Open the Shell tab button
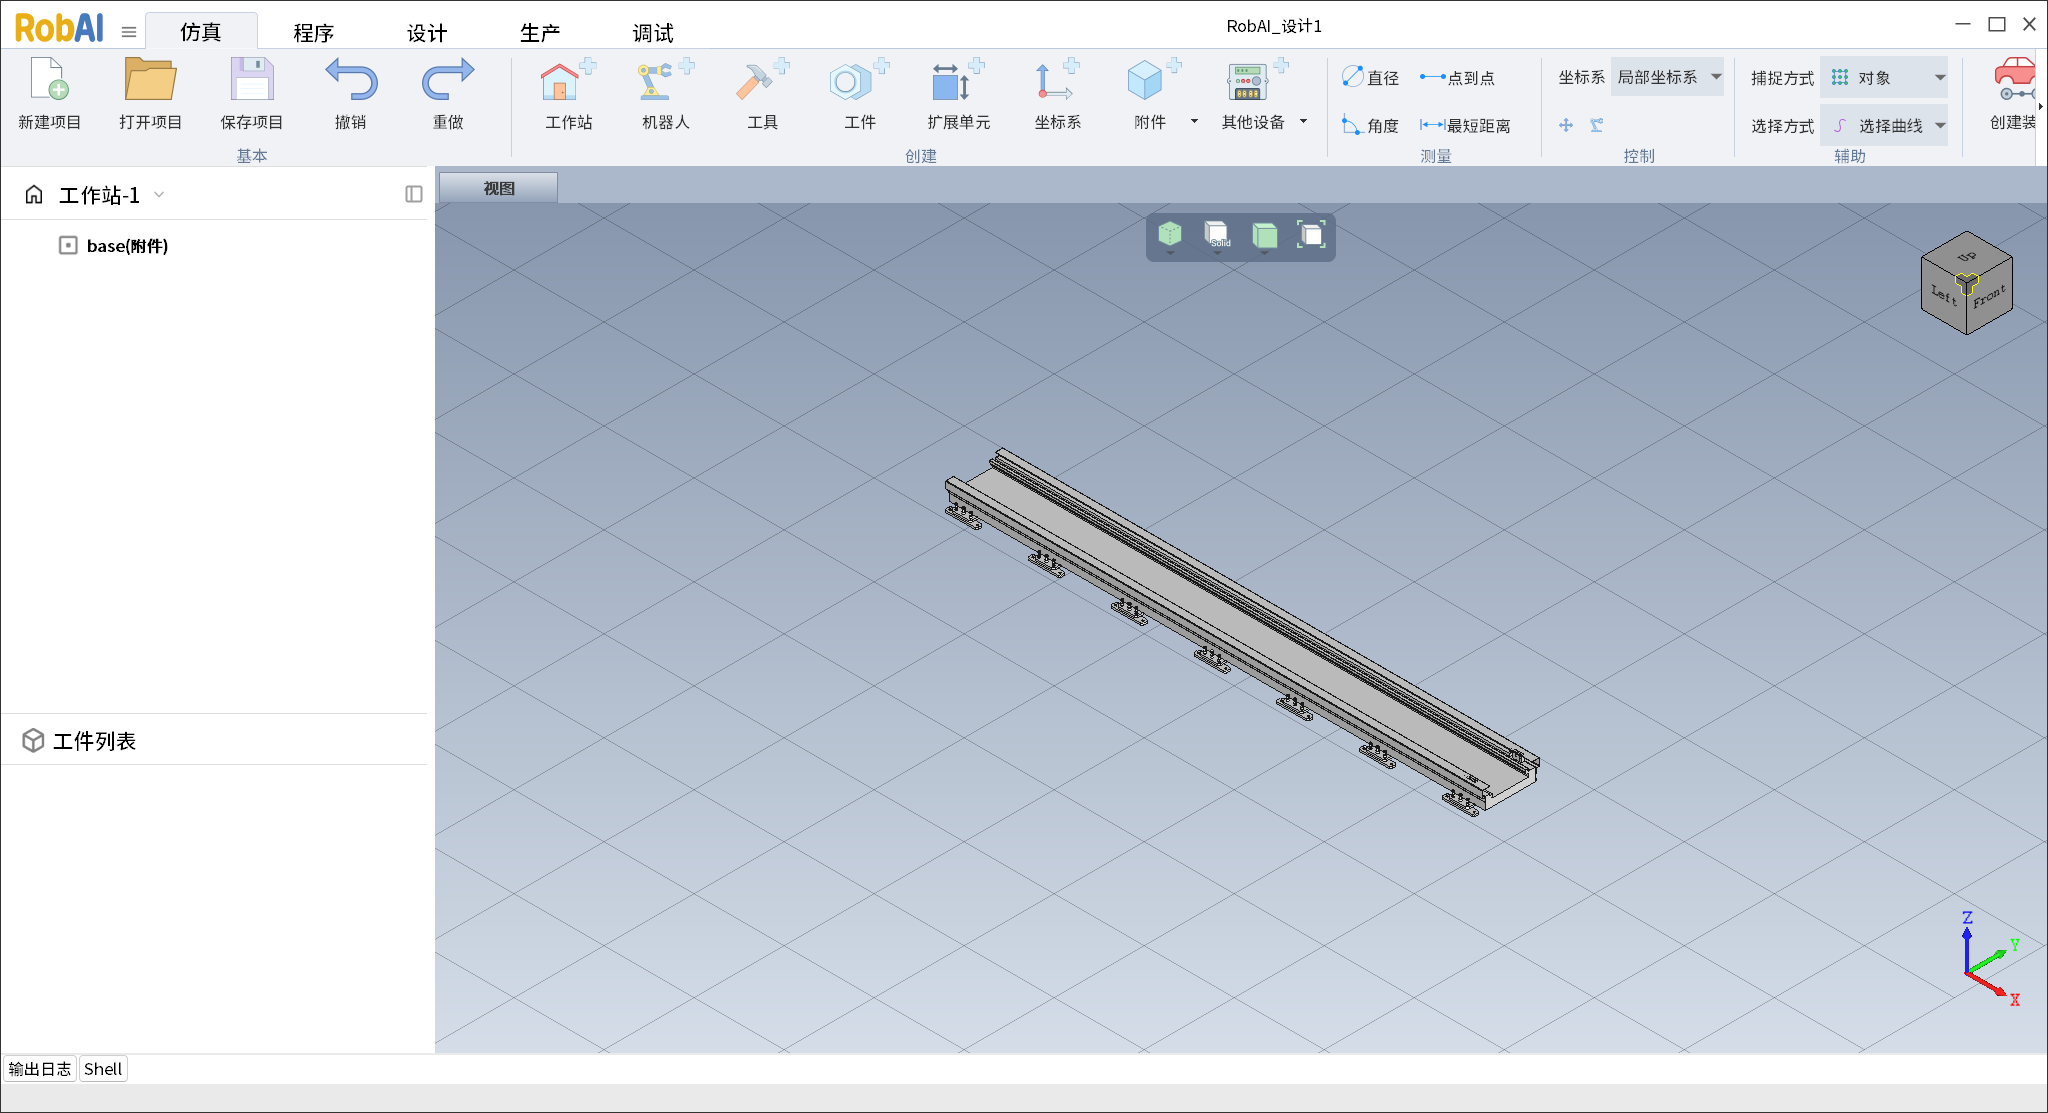Image resolution: width=2048 pixels, height=1113 pixels. click(x=103, y=1069)
